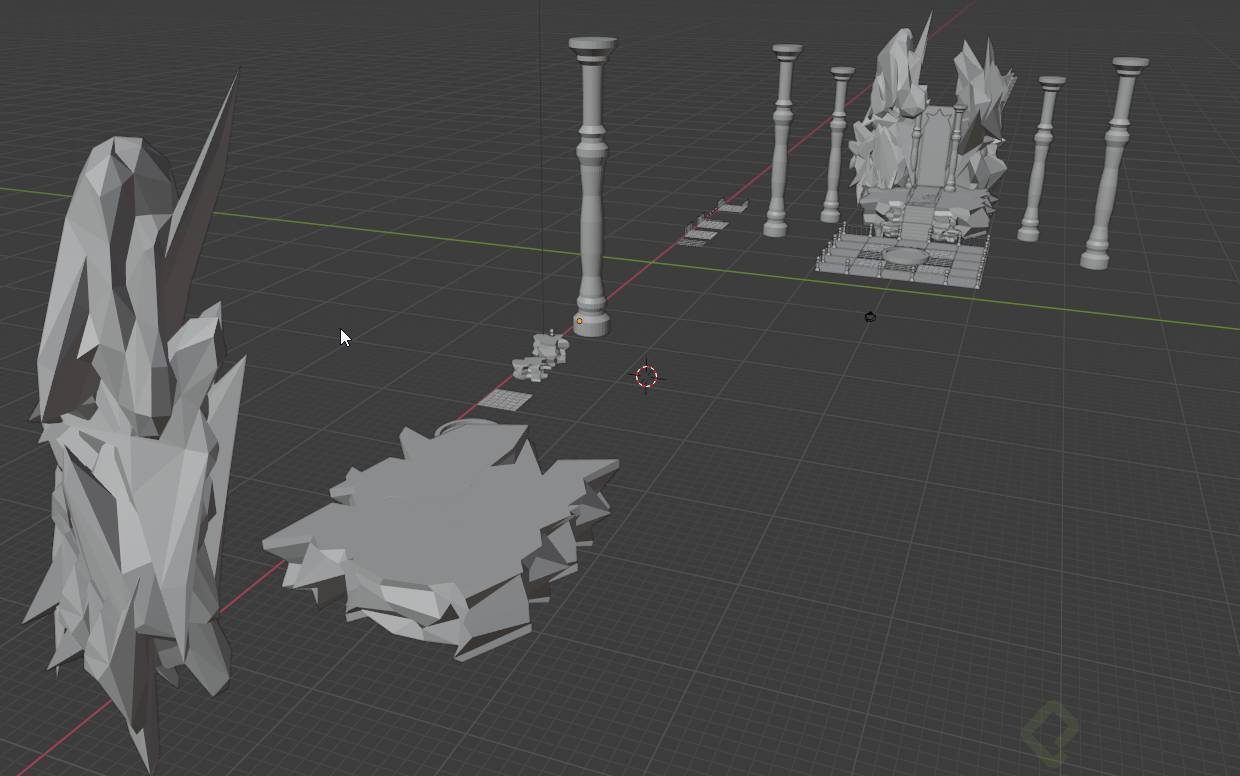Select the small black ring object near center

coord(869,316)
